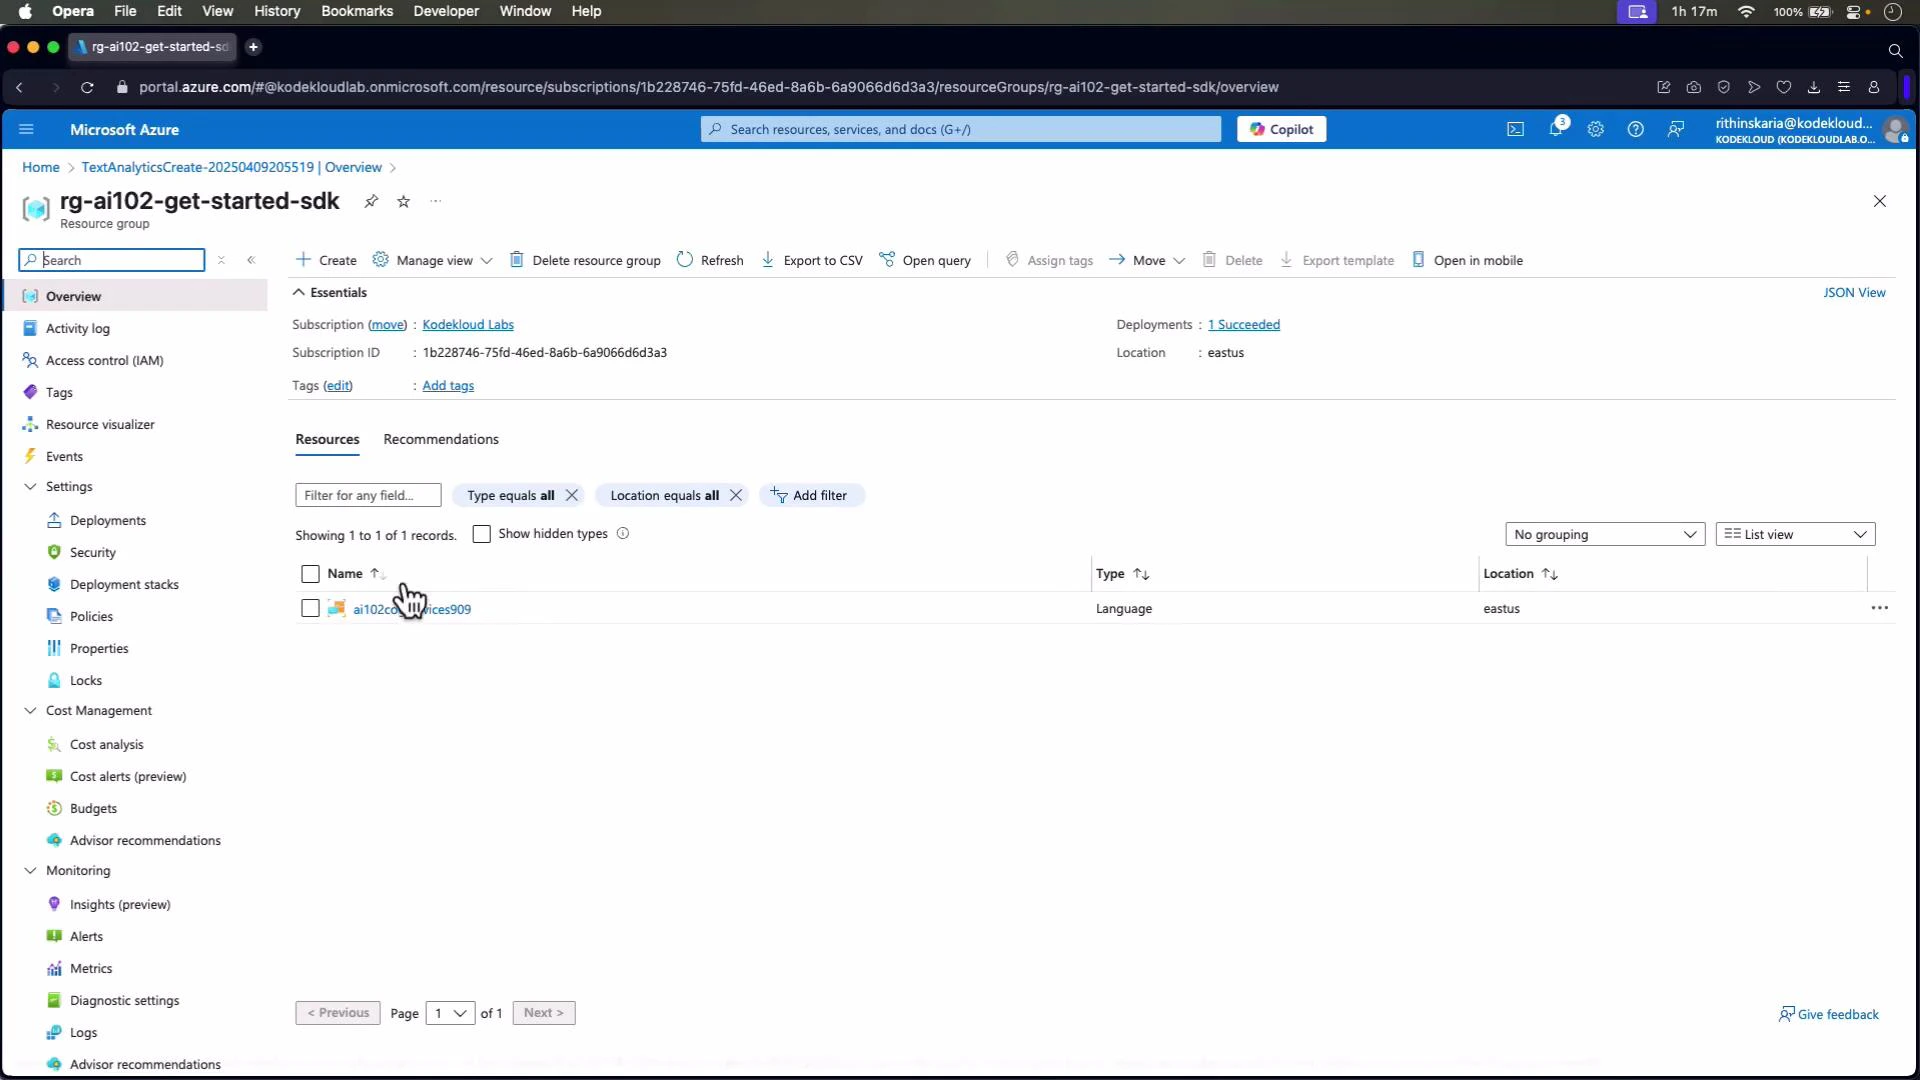Open the Copilot button
The width and height of the screenshot is (1920, 1080).
click(1282, 129)
